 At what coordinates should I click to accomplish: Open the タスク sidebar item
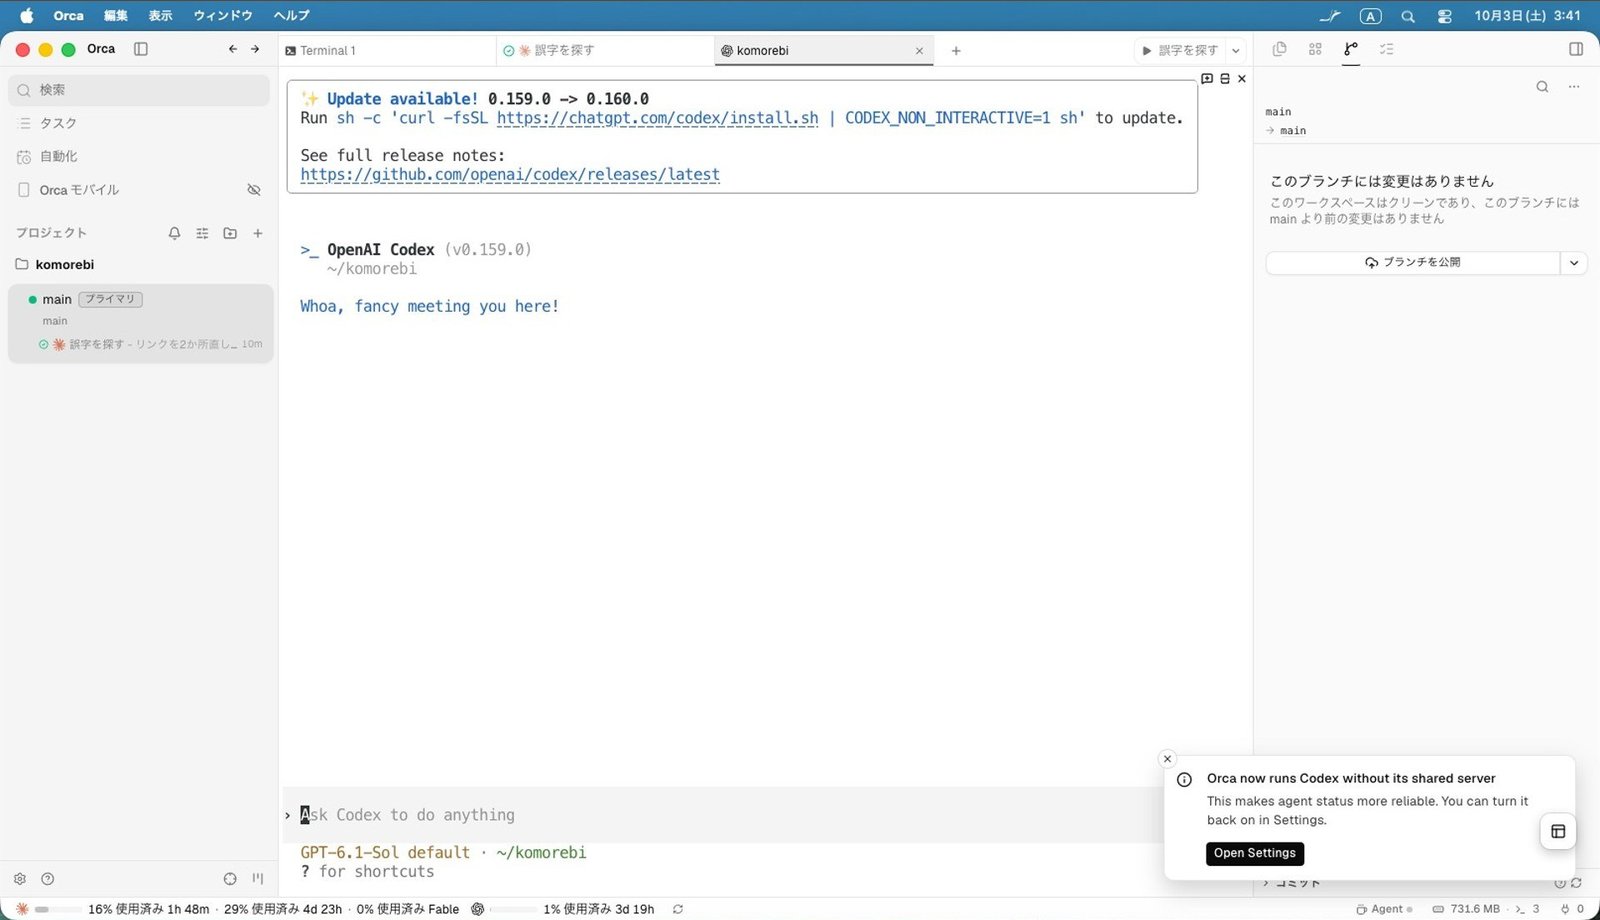[x=139, y=123]
